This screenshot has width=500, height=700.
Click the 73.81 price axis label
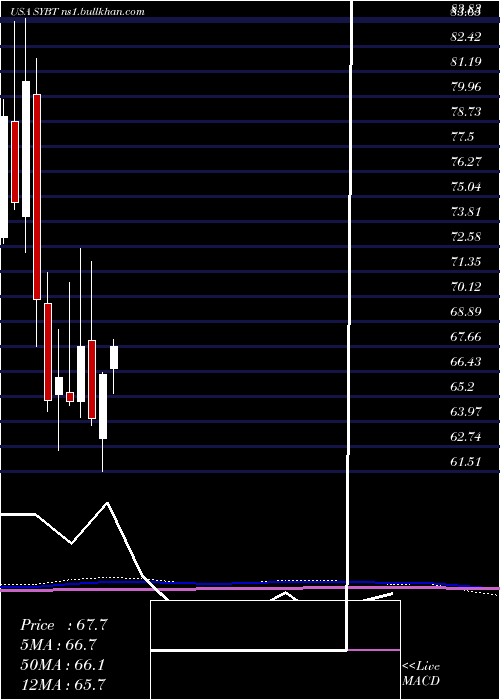[x=466, y=212]
